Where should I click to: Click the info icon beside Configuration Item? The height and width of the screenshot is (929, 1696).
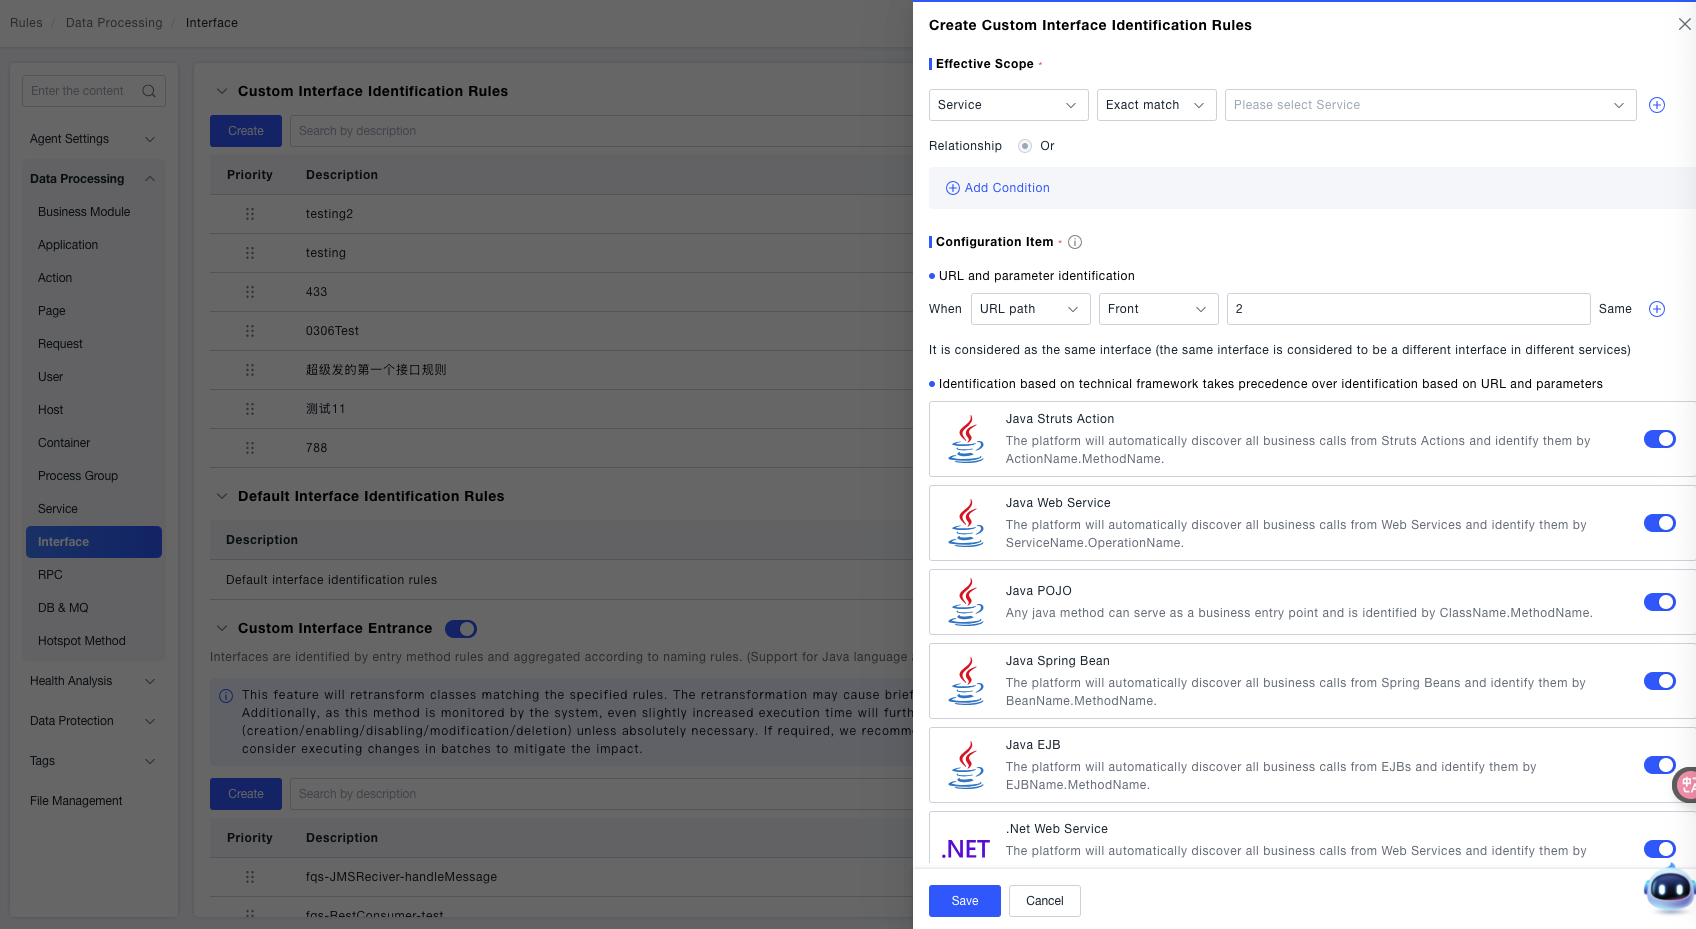pyautogui.click(x=1075, y=242)
